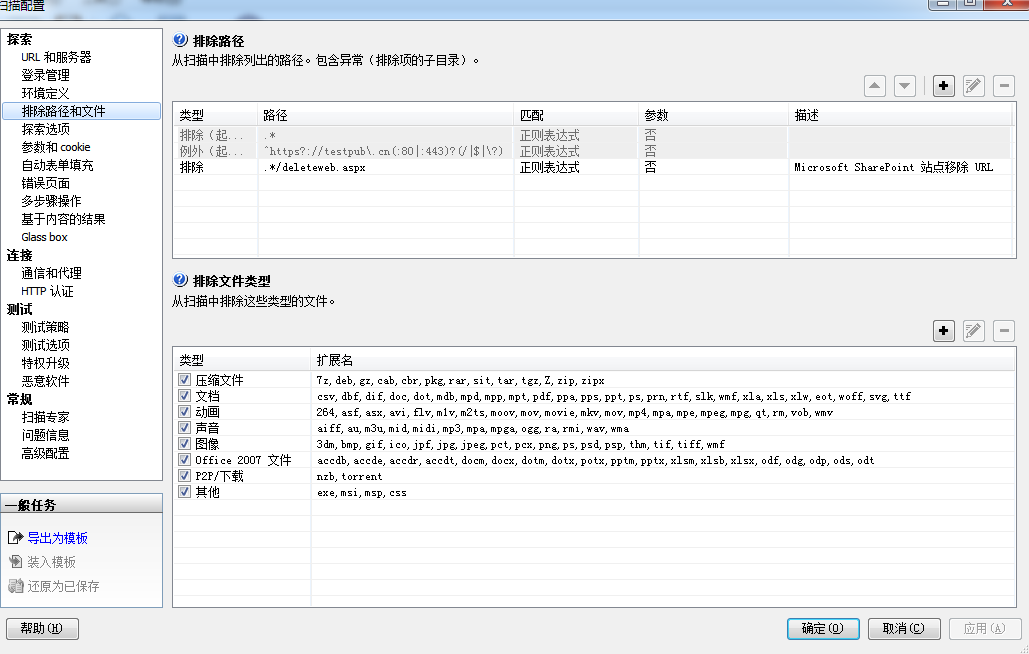Screen dimensions: 1029x654
Task: Move exclude path entry down
Action: pos(905,86)
